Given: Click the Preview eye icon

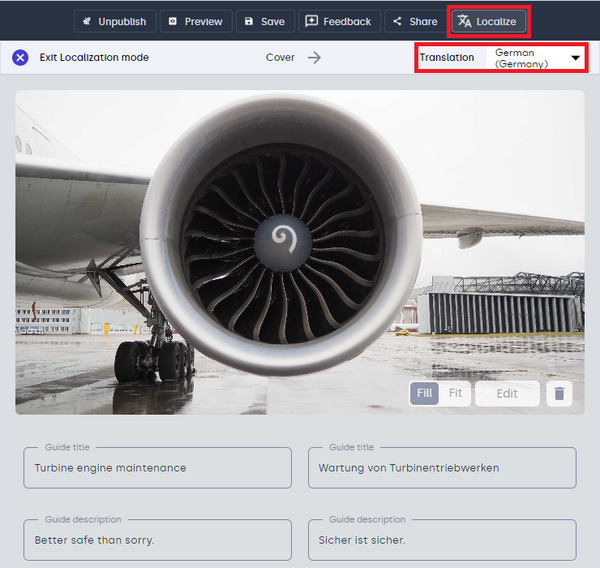Looking at the screenshot, I should tap(174, 21).
